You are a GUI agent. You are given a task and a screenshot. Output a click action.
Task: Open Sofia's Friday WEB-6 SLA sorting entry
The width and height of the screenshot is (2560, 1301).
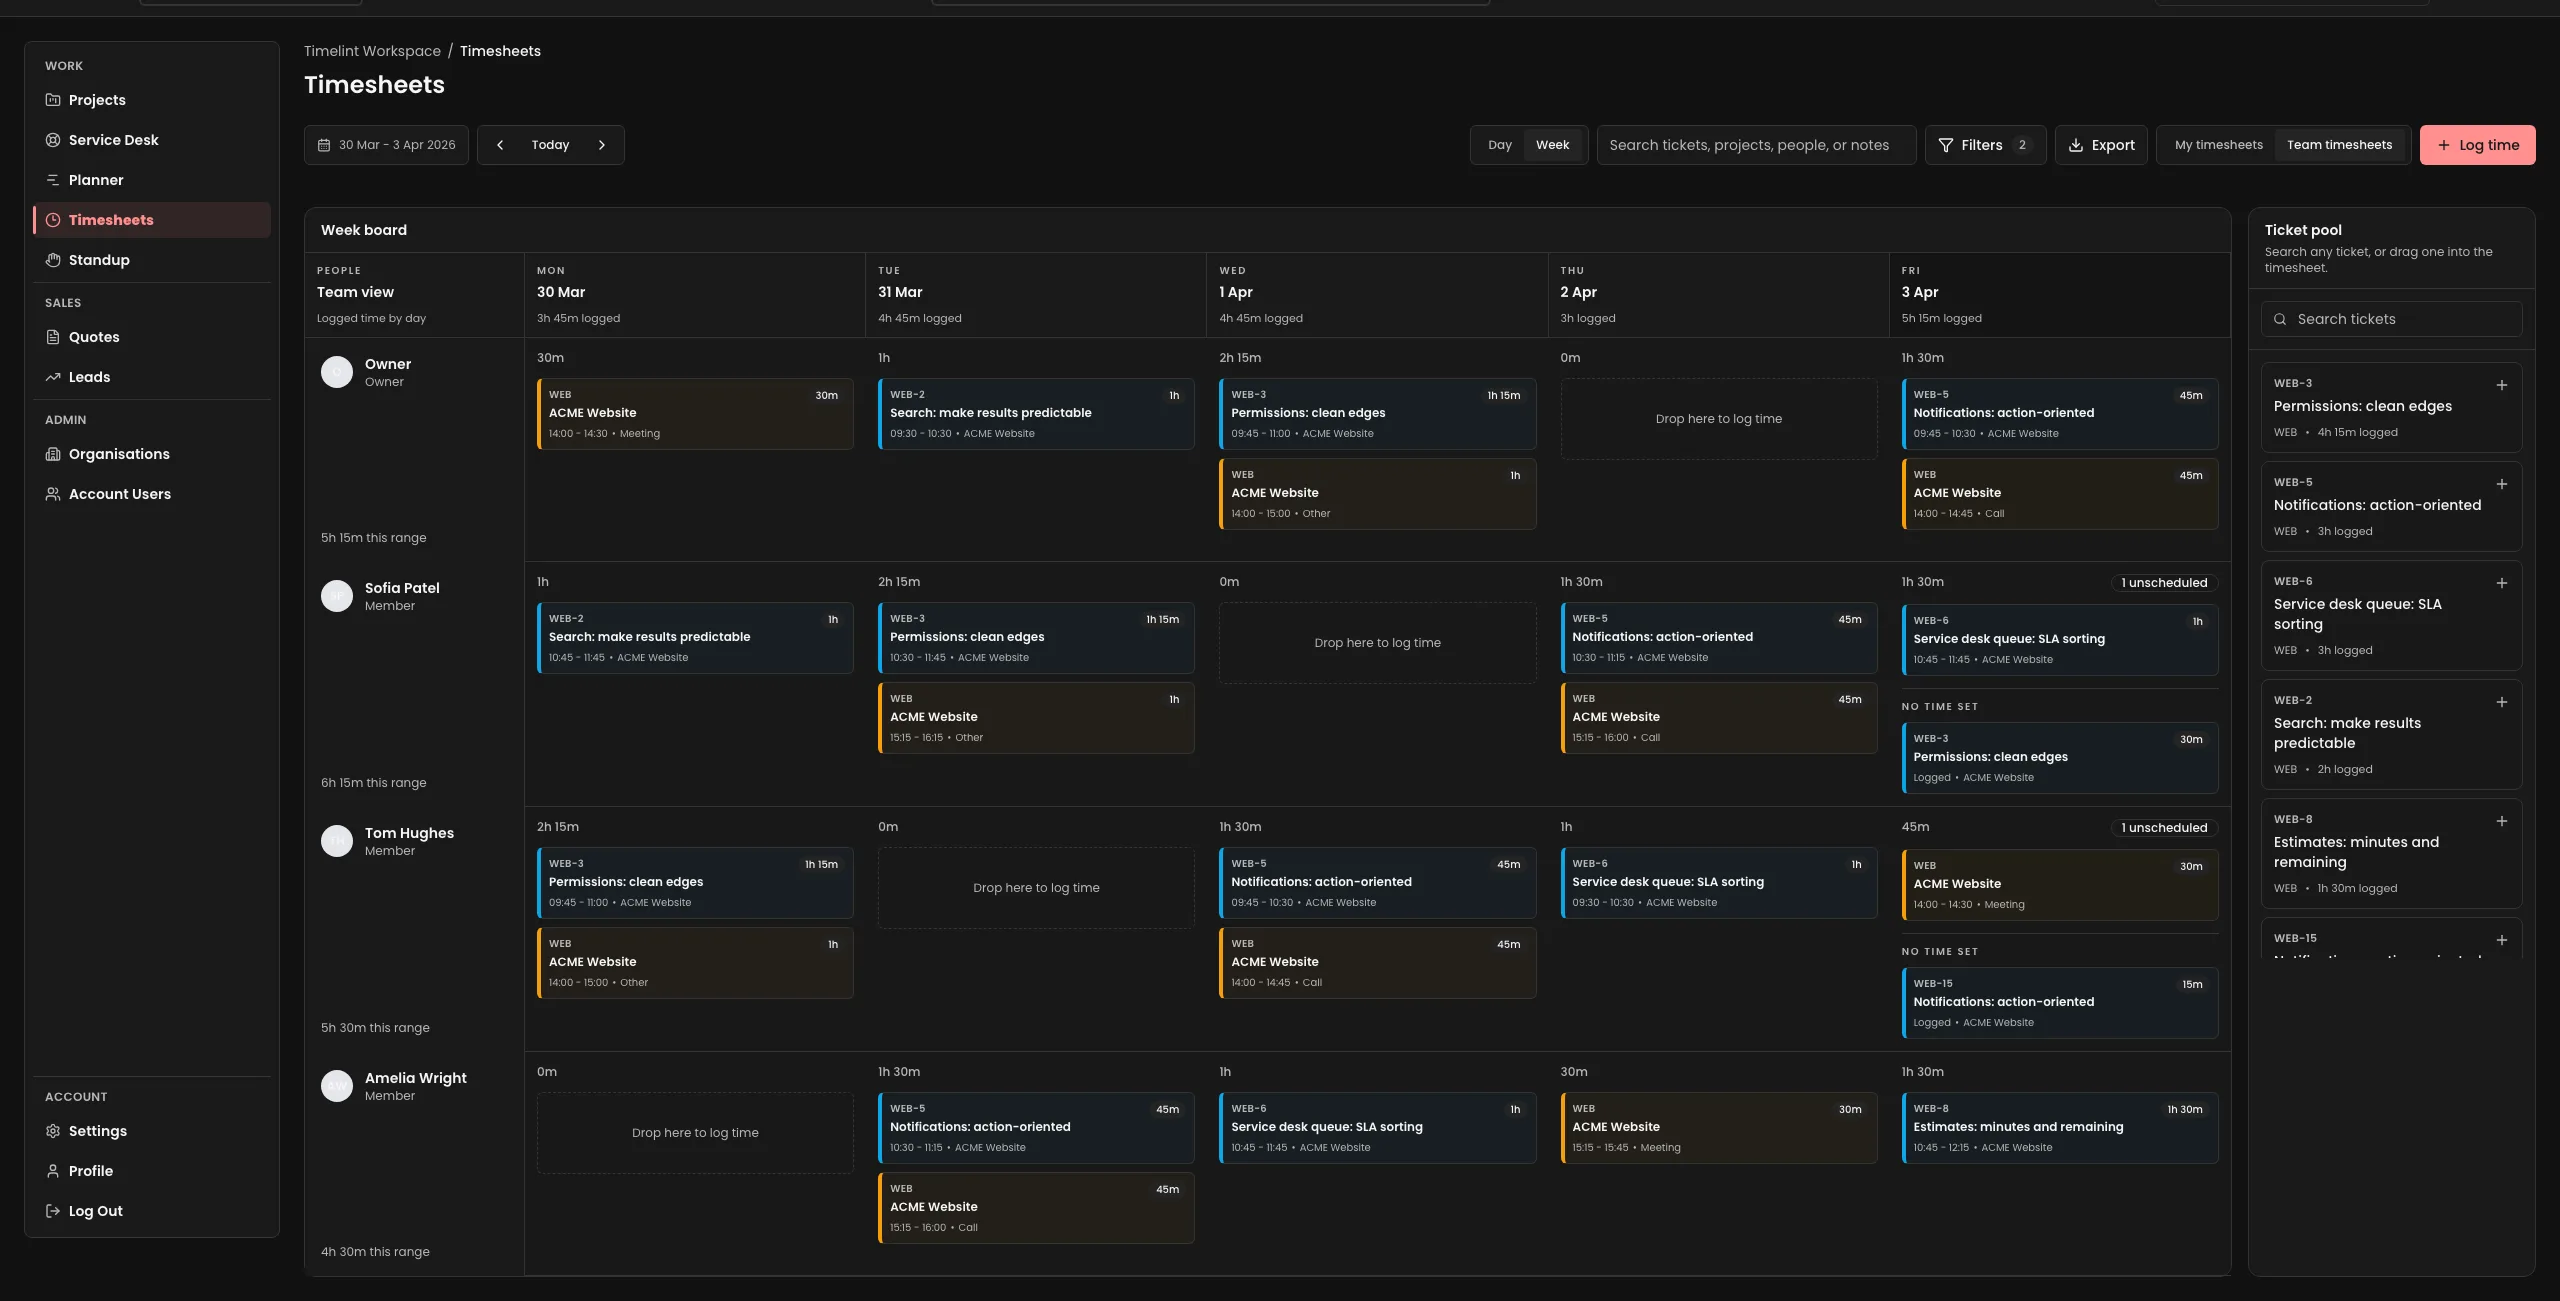tap(2060, 640)
